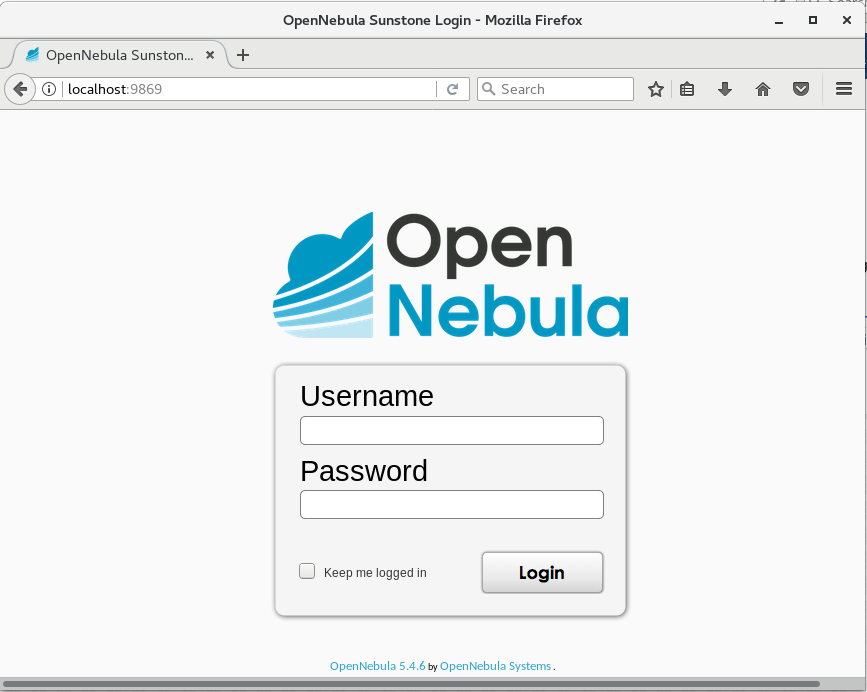Show bookmarks list icon
Image resolution: width=867 pixels, height=692 pixels.
pos(687,89)
